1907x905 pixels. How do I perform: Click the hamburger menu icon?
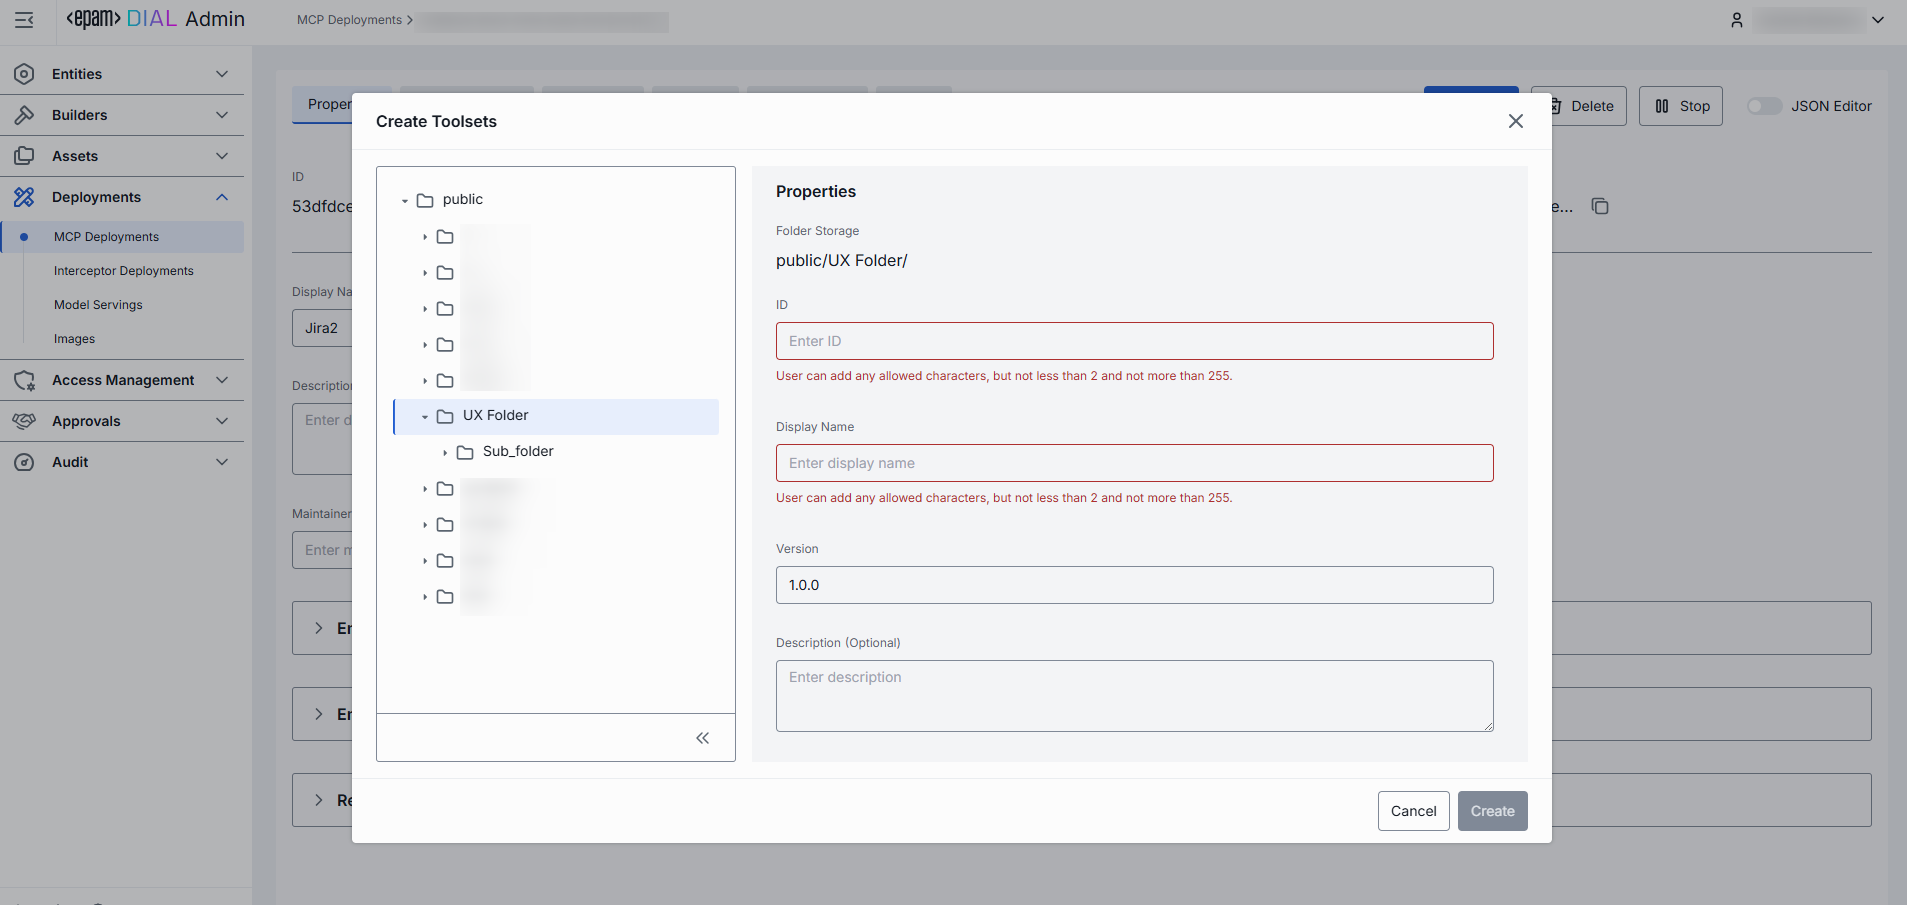24,20
